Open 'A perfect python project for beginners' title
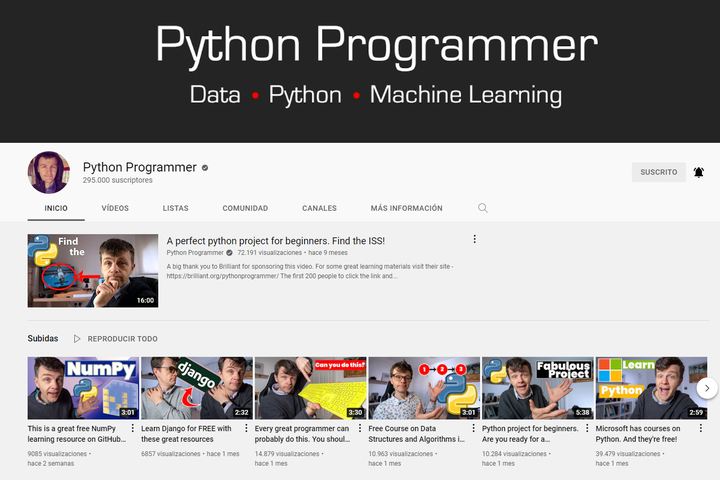The image size is (720, 480). tap(276, 241)
